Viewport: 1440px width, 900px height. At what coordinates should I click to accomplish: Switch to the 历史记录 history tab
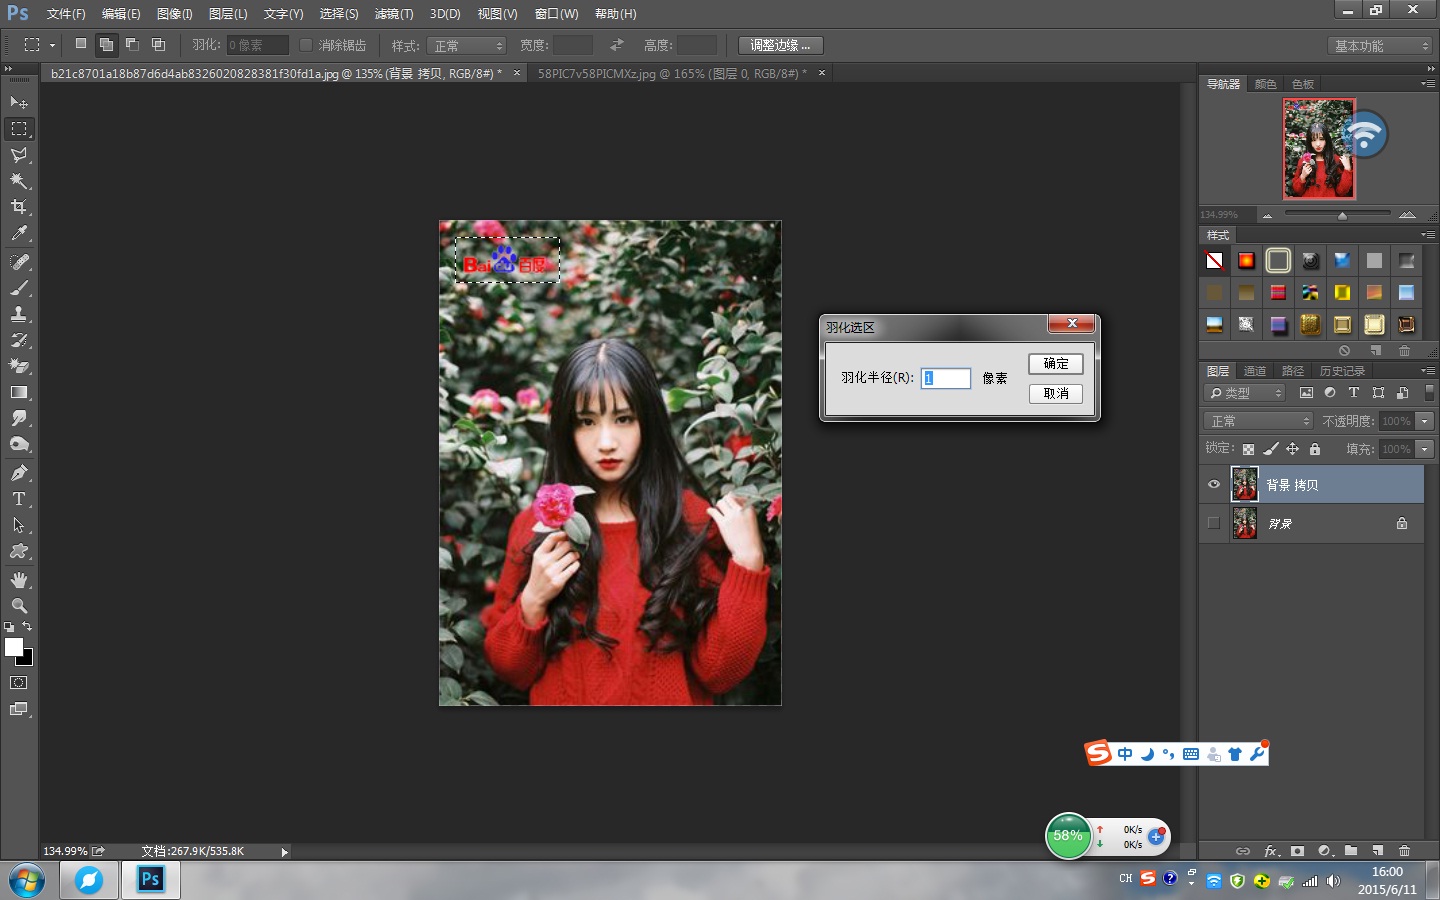pyautogui.click(x=1342, y=371)
